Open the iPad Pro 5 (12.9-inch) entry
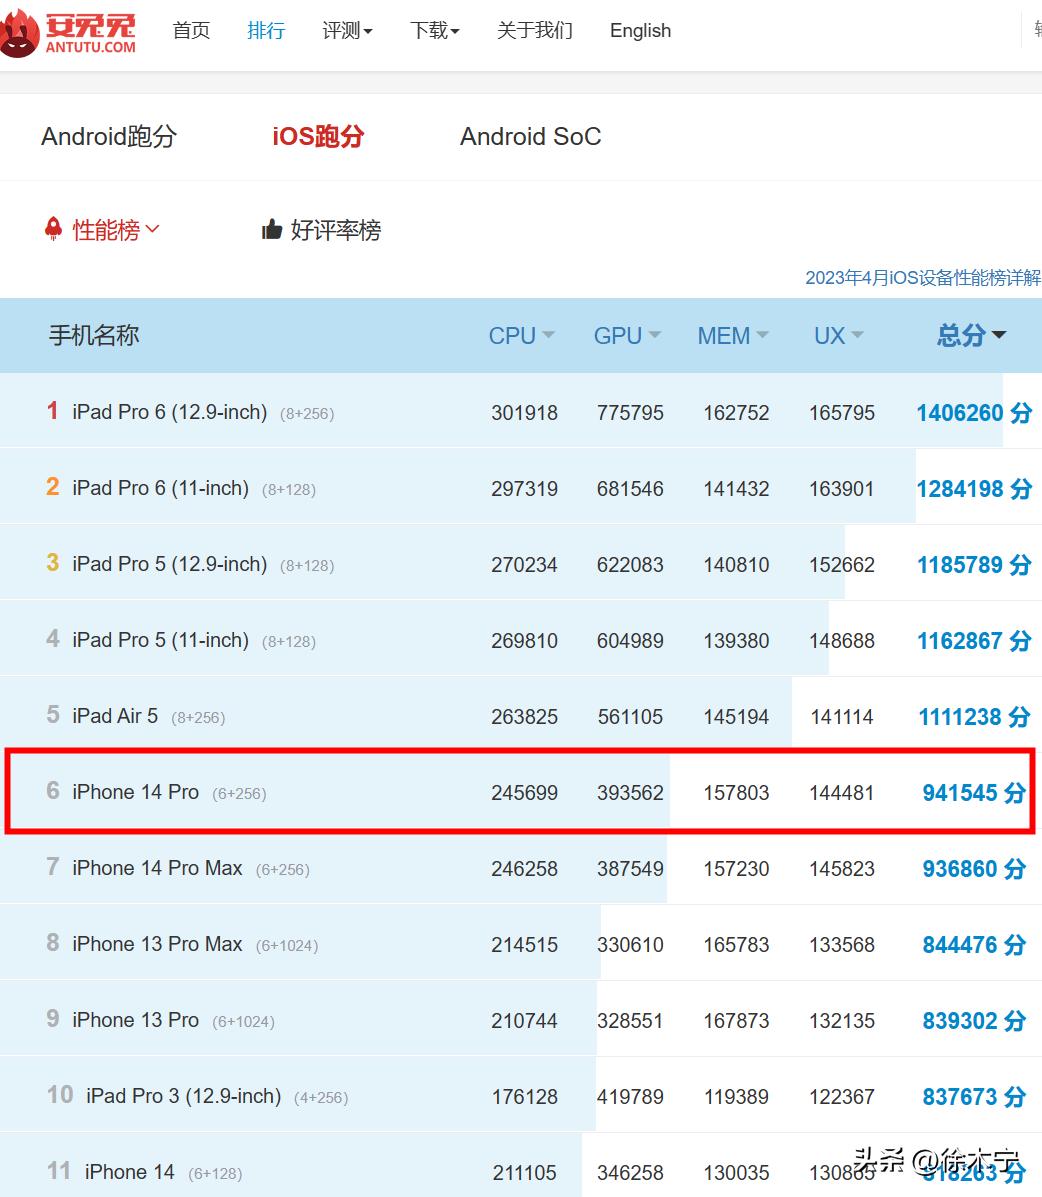Screen dimensions: 1042x1197 tap(169, 564)
